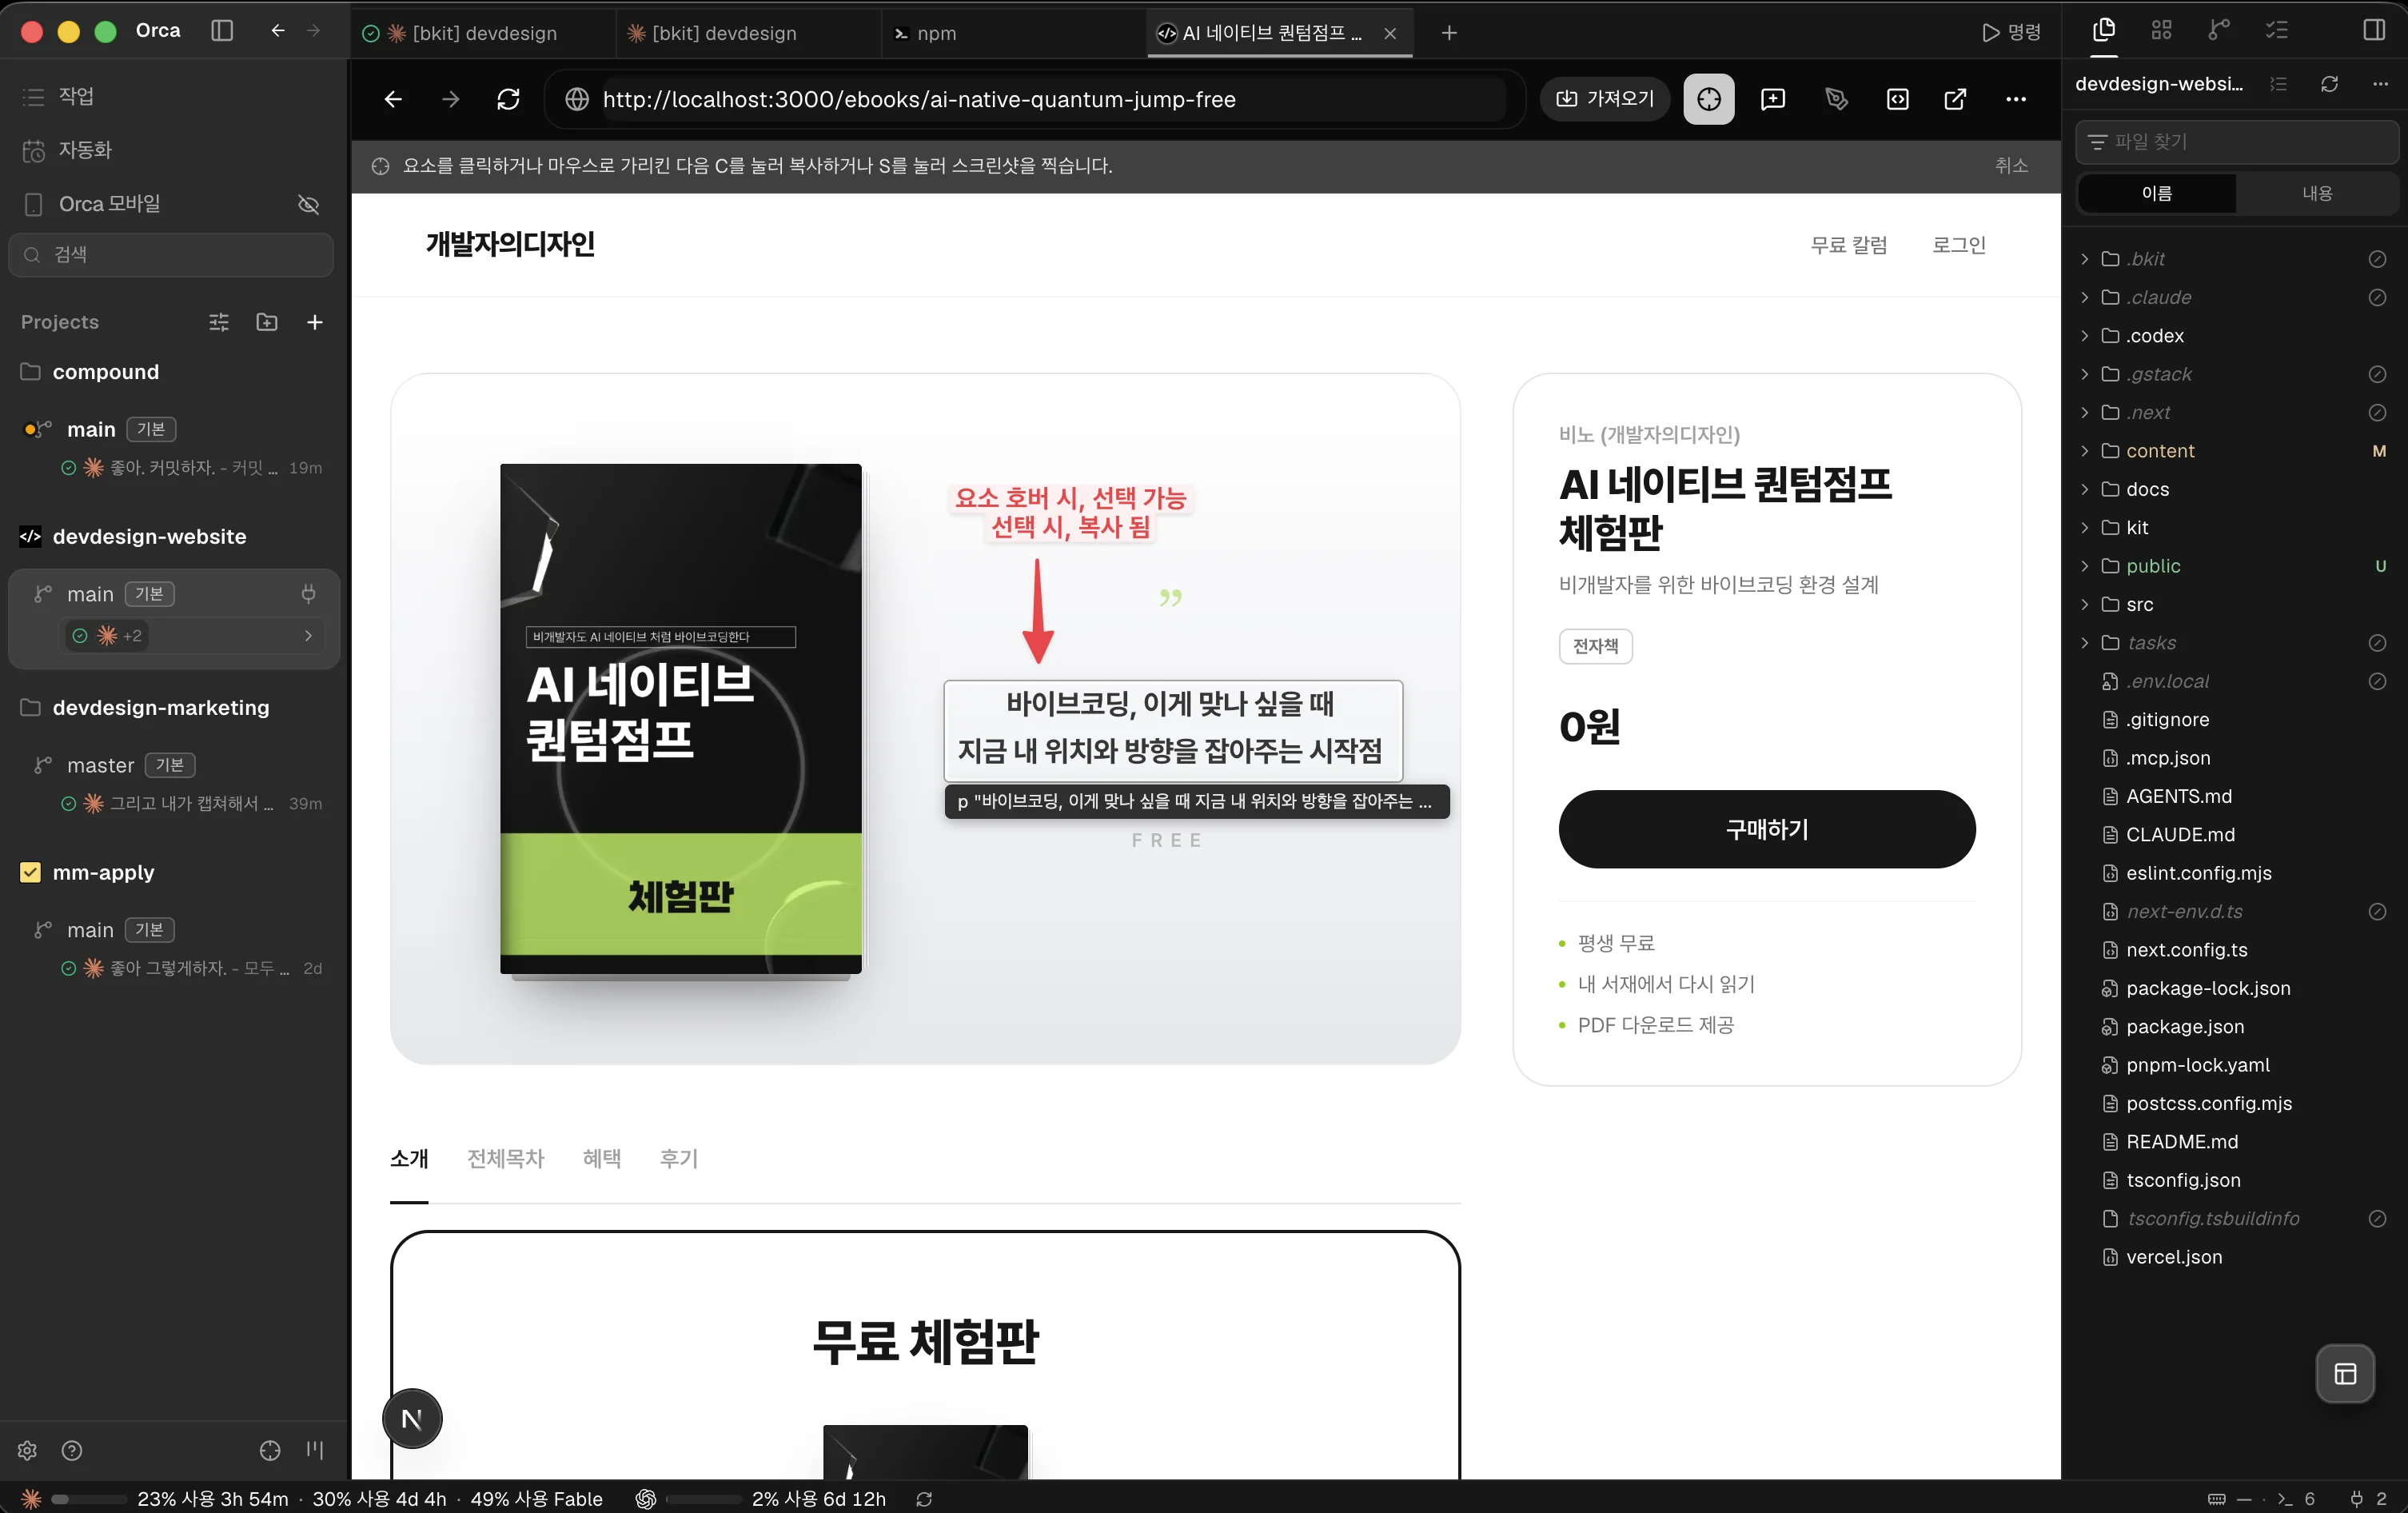
Task: Open help question mark icon
Action: pyautogui.click(x=72, y=1450)
